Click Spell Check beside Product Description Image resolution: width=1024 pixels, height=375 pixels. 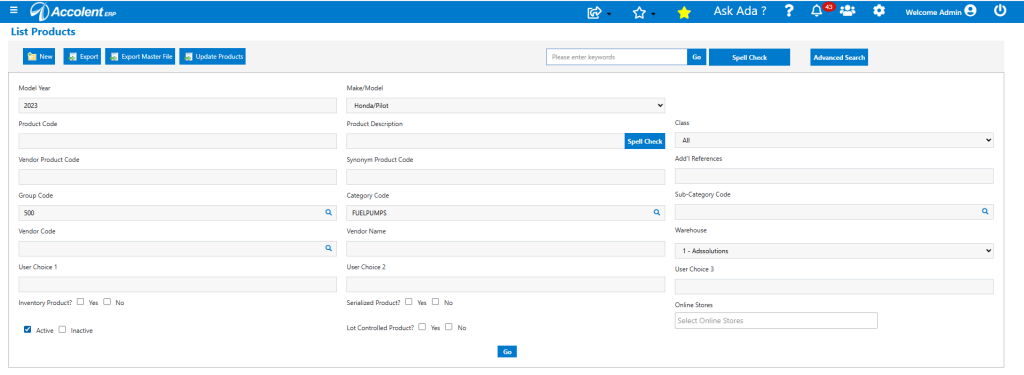645,141
